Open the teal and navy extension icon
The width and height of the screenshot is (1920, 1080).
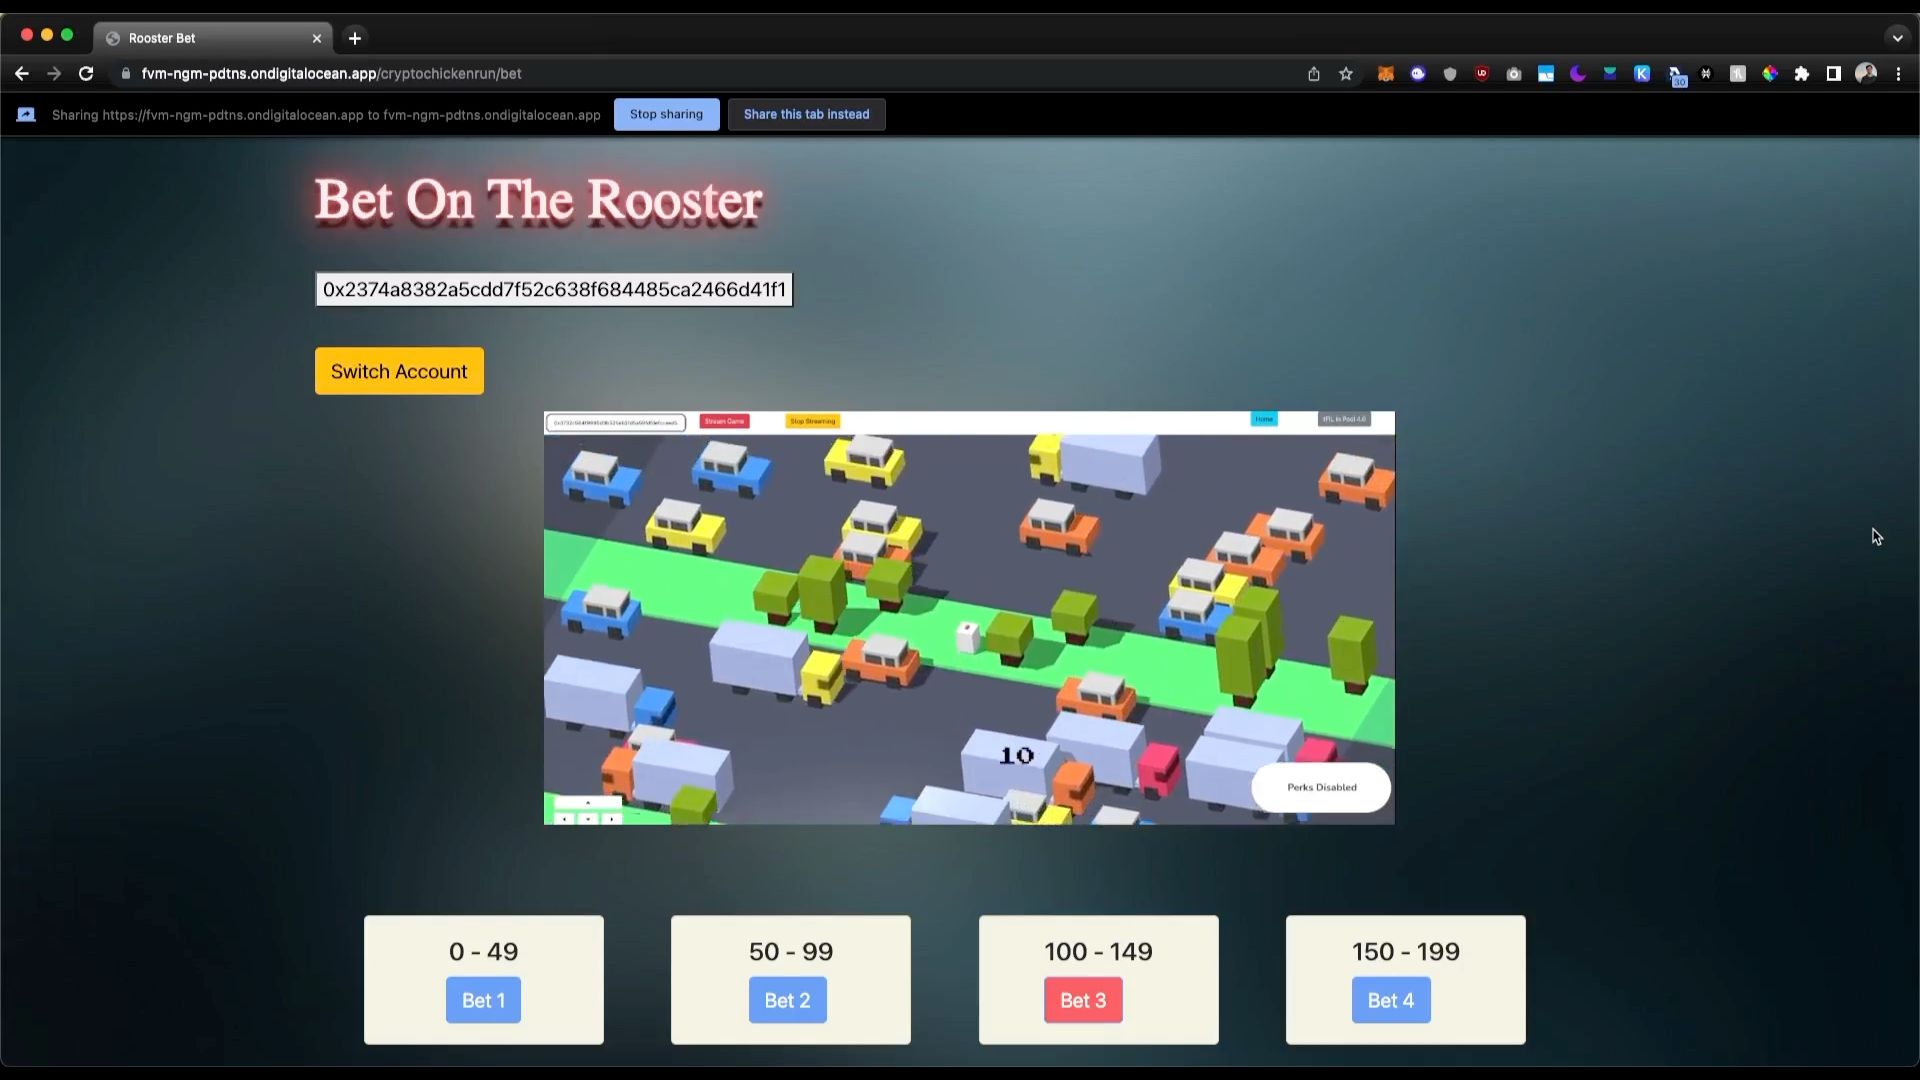[1610, 74]
